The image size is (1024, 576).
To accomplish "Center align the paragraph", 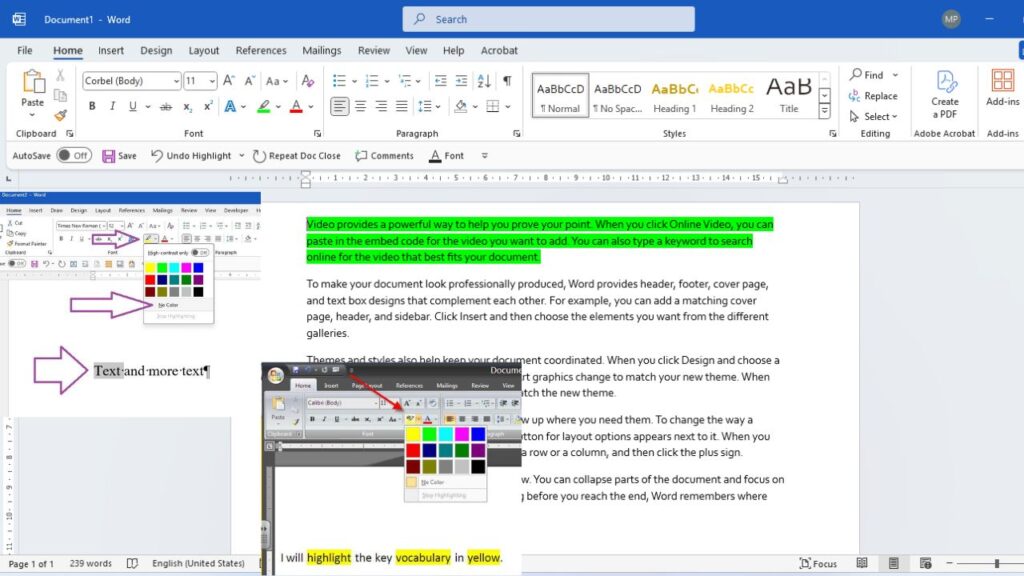I will click(360, 106).
